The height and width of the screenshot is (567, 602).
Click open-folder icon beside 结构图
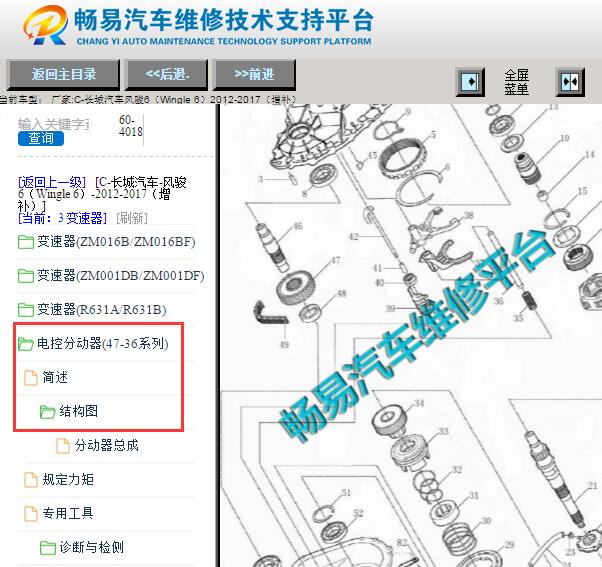(x=48, y=412)
